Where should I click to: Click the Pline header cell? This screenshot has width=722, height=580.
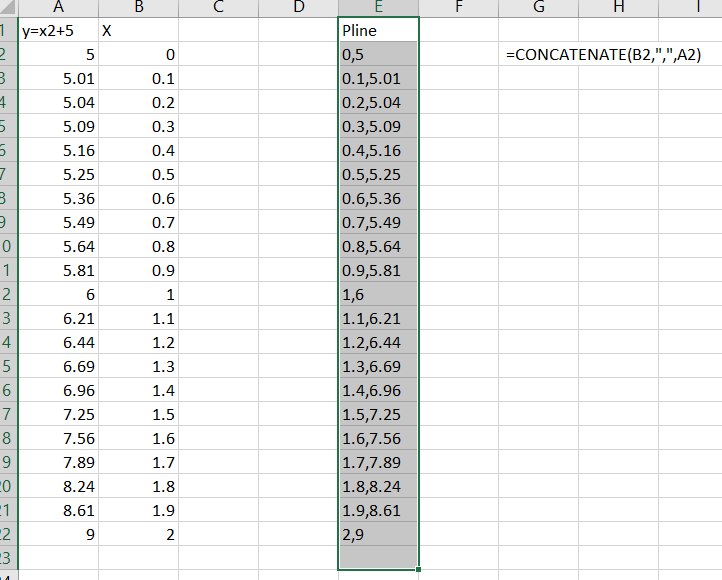click(x=378, y=30)
